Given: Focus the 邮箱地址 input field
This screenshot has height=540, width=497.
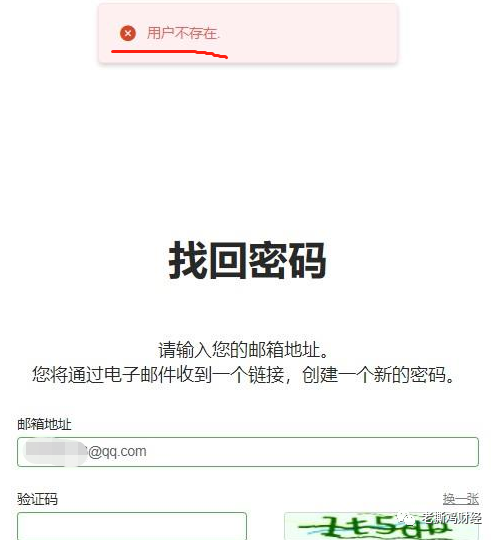Looking at the screenshot, I should [x=248, y=452].
